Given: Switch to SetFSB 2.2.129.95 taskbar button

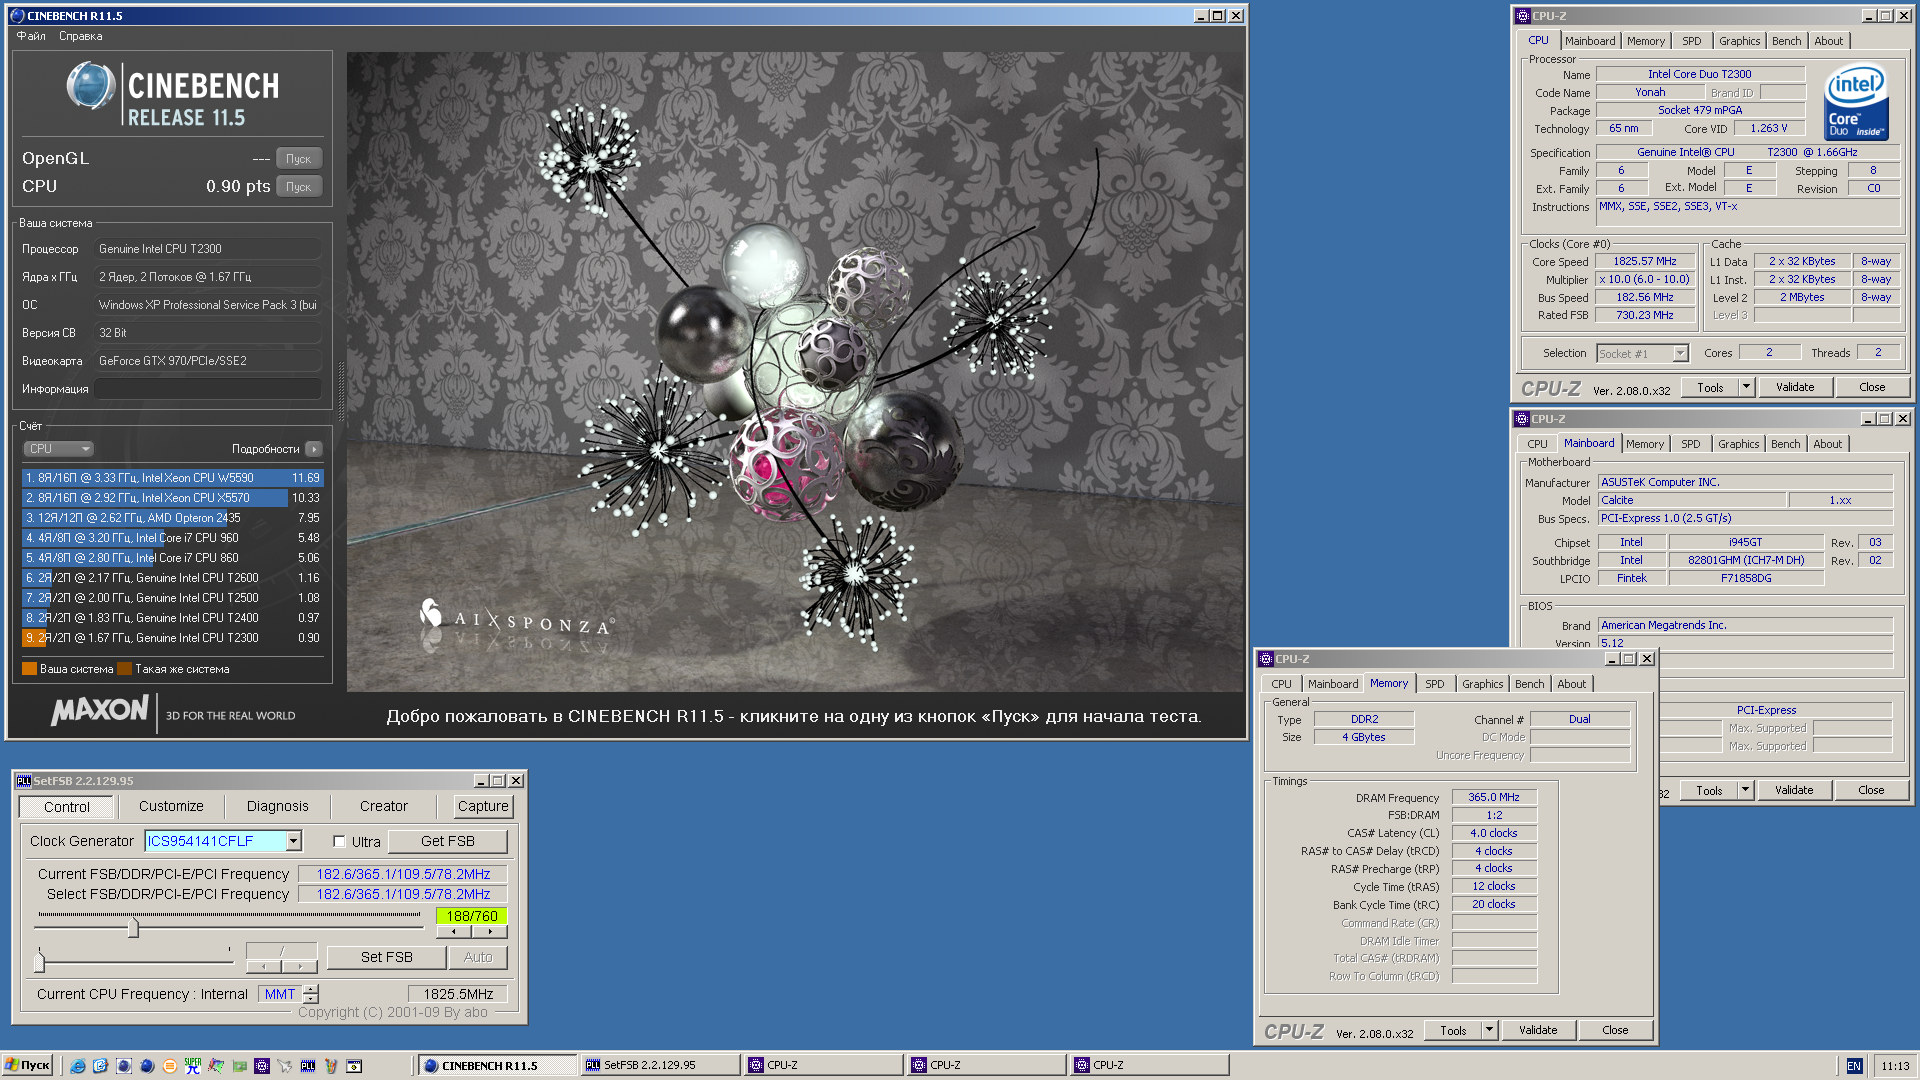Looking at the screenshot, I should (x=660, y=1066).
